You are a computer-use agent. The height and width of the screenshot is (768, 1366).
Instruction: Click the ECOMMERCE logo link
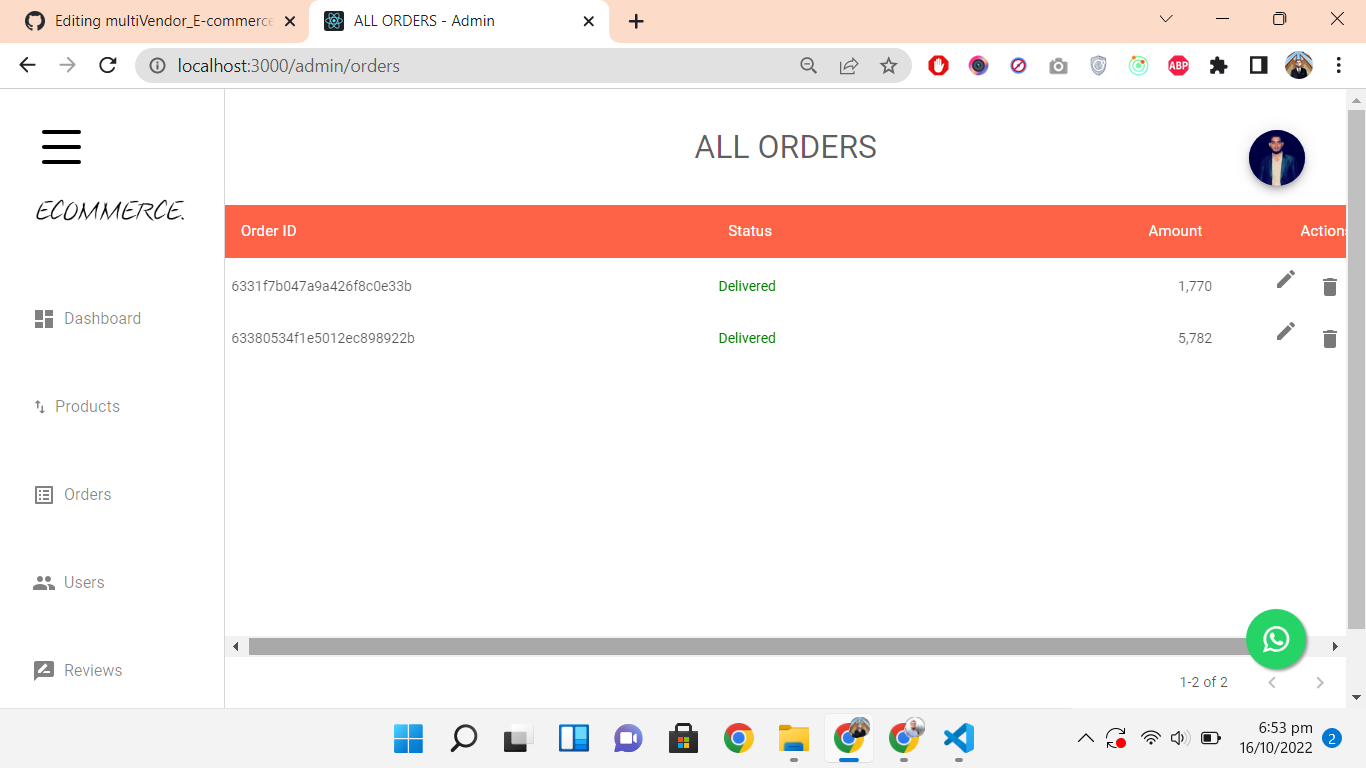point(110,210)
